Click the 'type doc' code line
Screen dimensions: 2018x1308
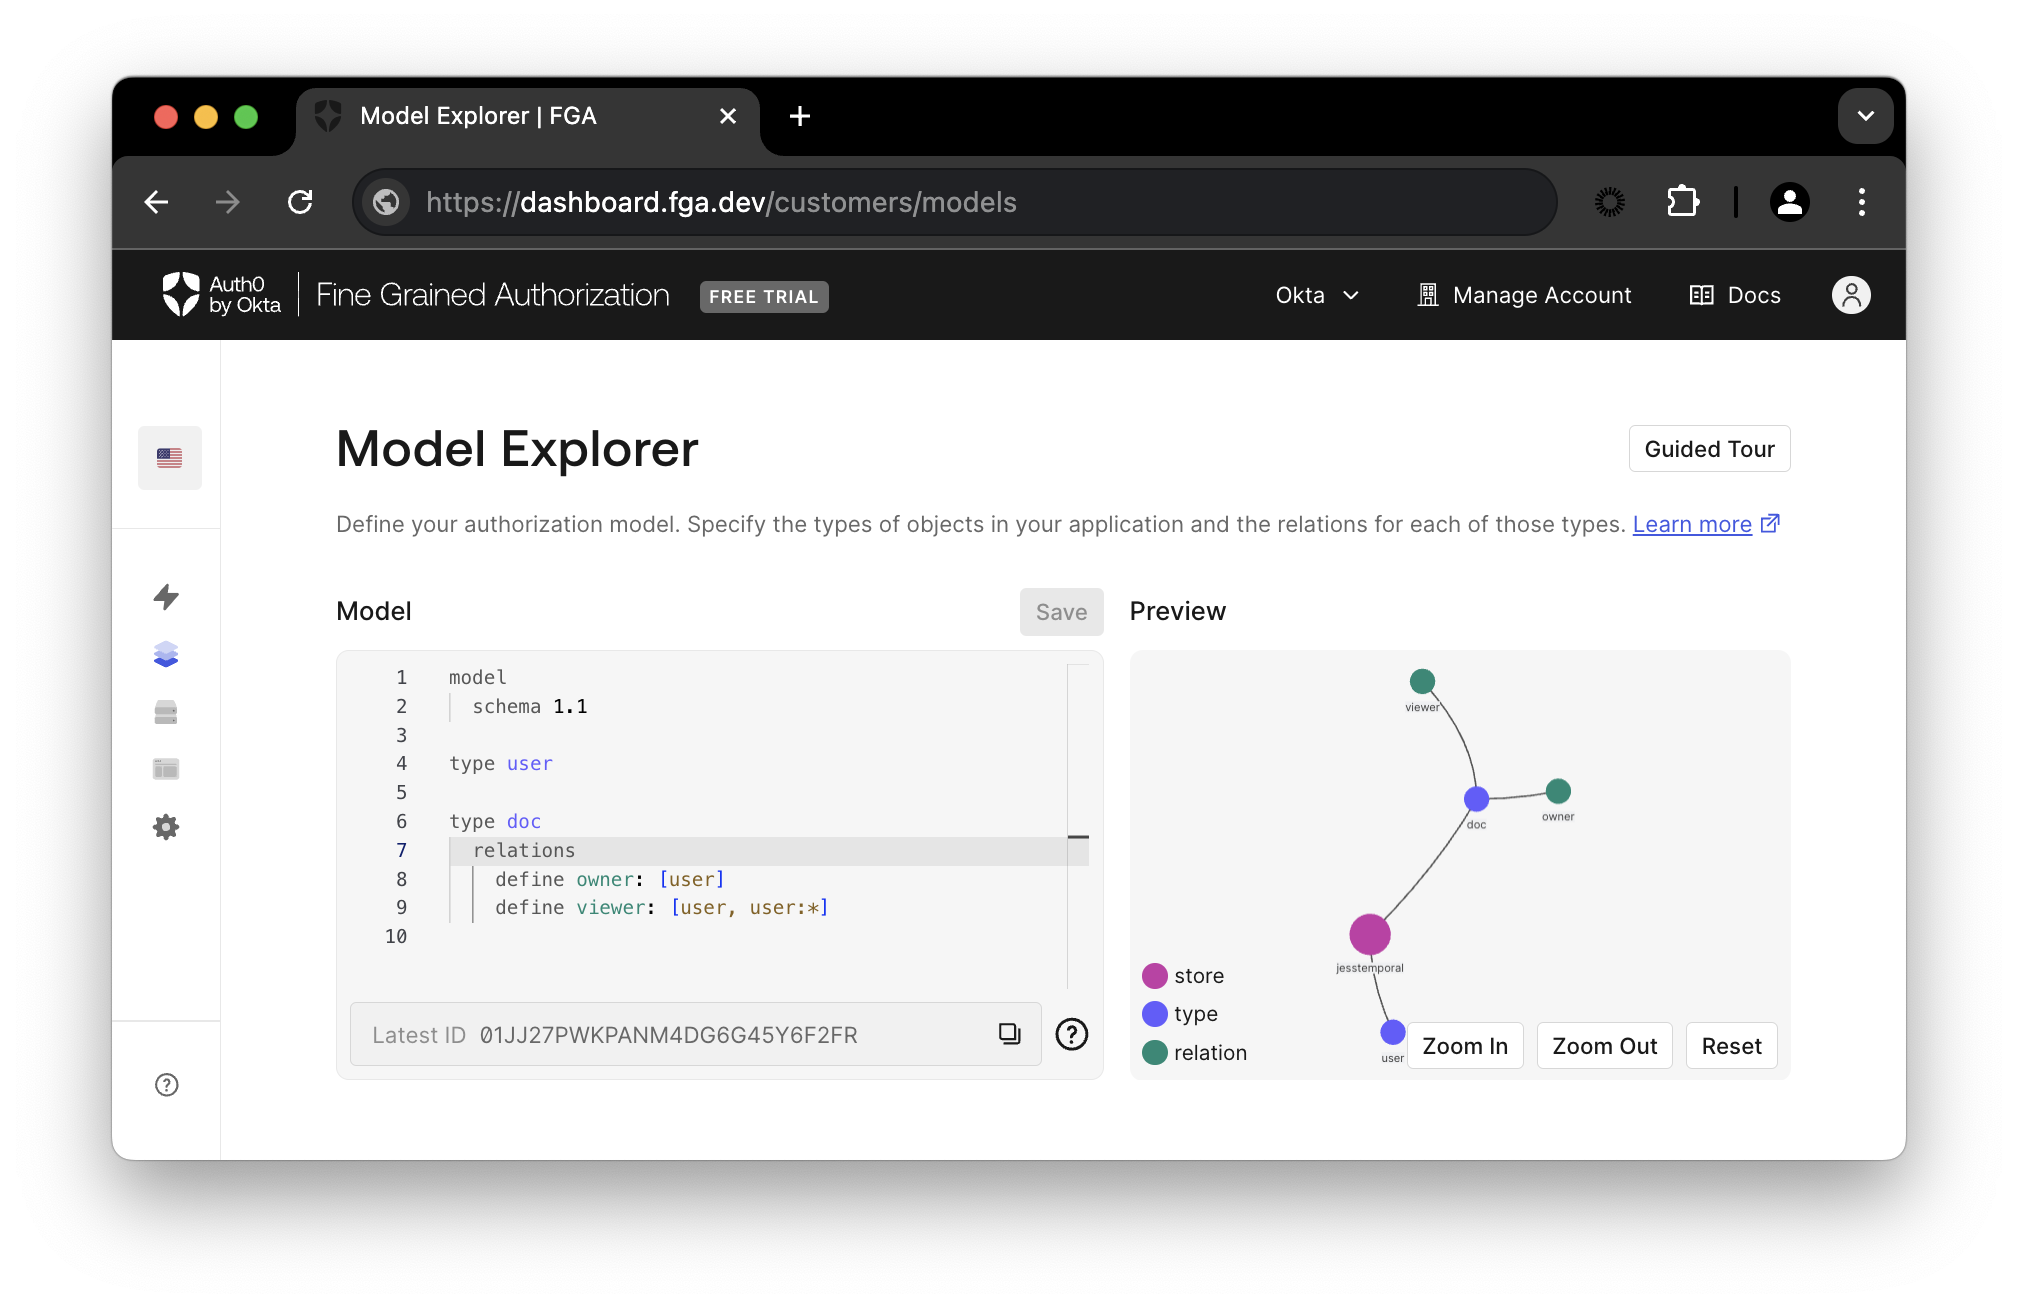pos(495,821)
